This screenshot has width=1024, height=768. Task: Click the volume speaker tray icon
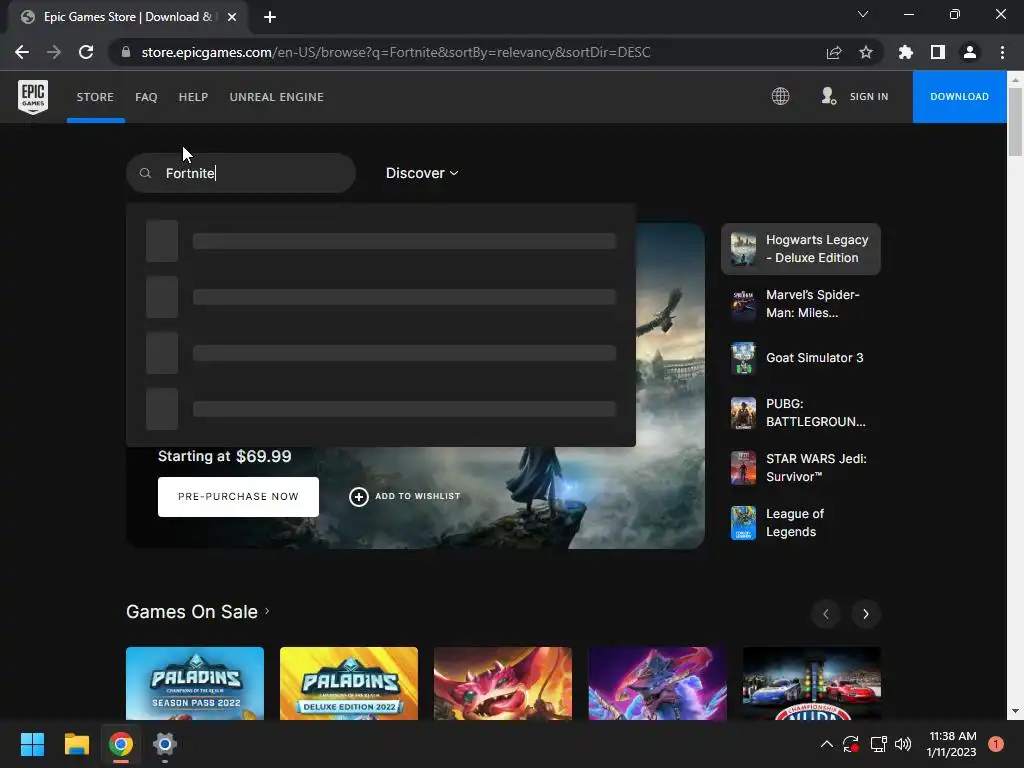903,744
